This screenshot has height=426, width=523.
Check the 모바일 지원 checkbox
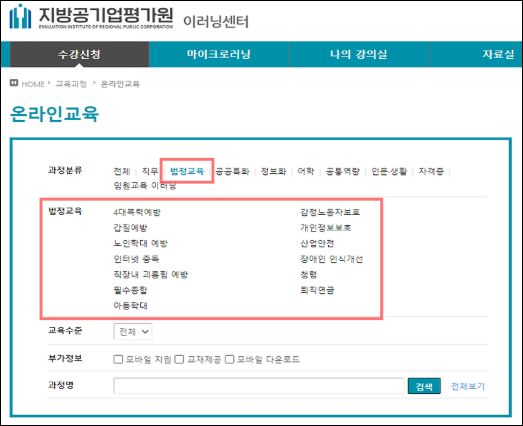[118, 359]
